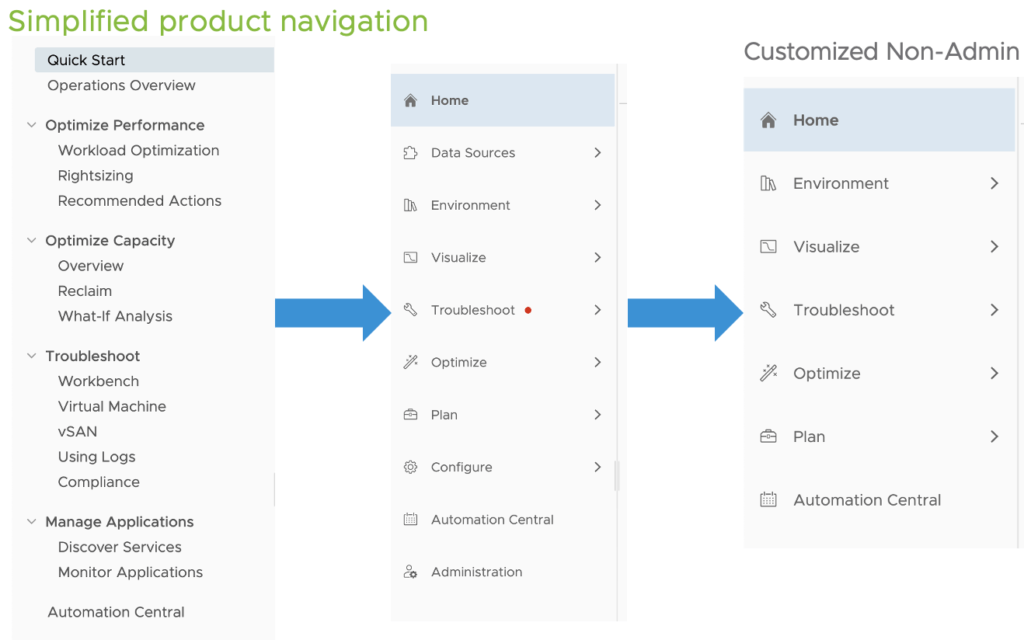The height and width of the screenshot is (640, 1024).
Task: Click the Data Sources puzzle icon
Action: tap(410, 153)
